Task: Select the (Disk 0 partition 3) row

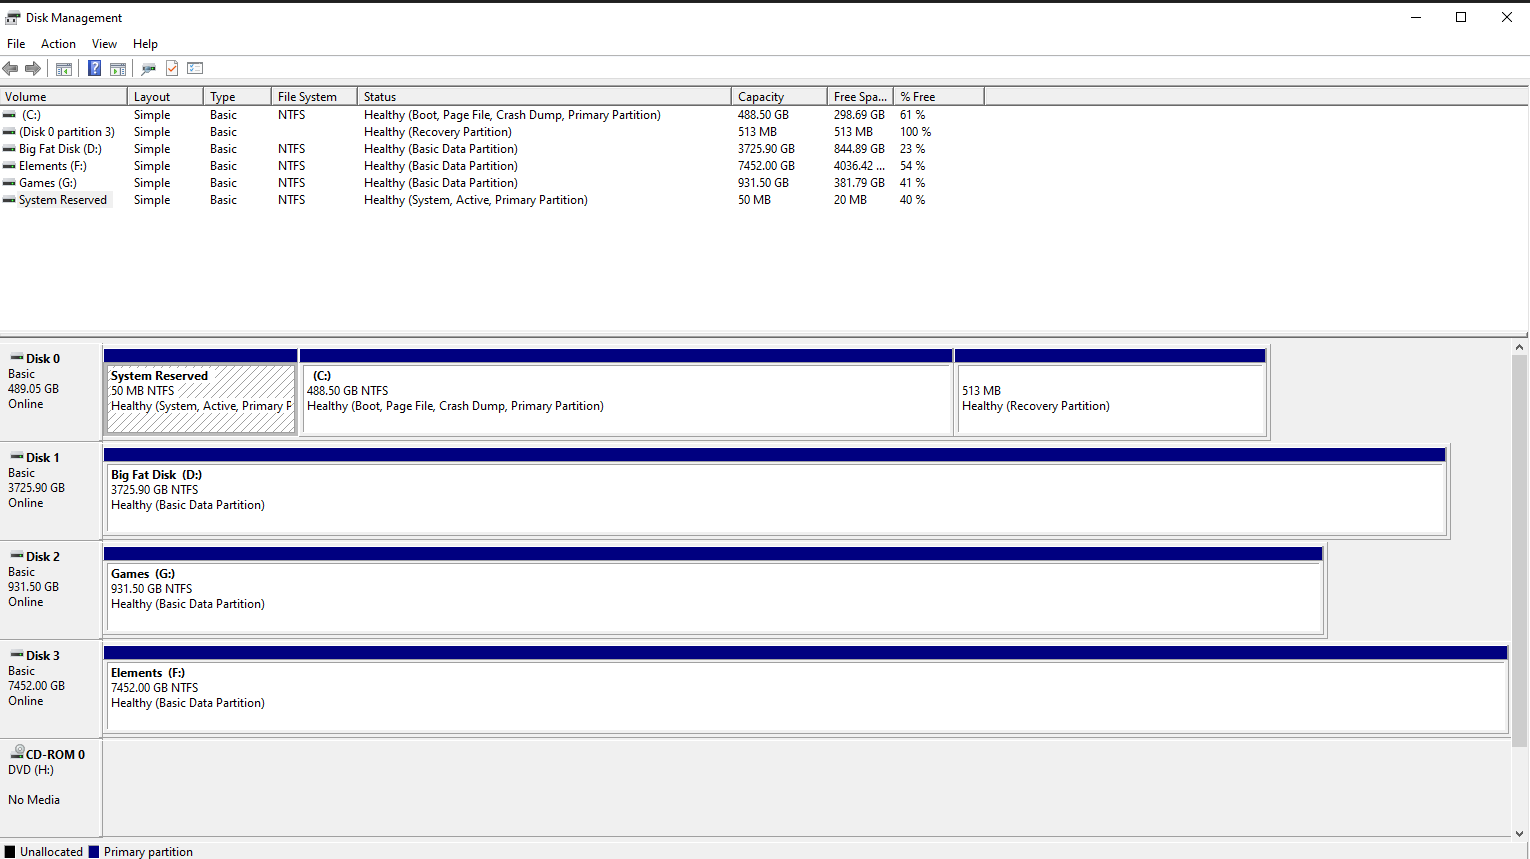Action: (492, 132)
